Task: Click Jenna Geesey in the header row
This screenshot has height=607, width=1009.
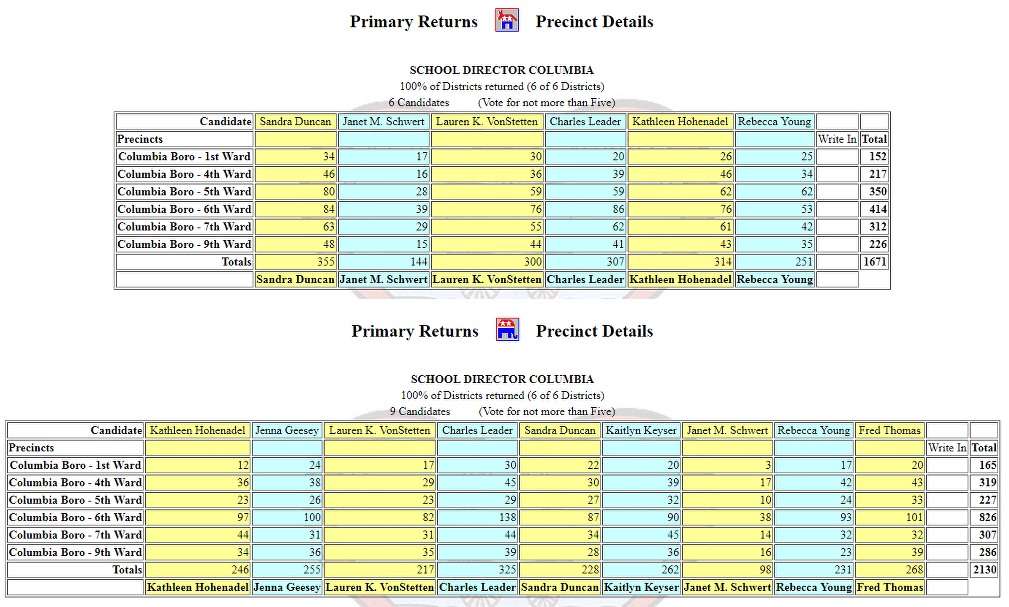Action: (287, 430)
